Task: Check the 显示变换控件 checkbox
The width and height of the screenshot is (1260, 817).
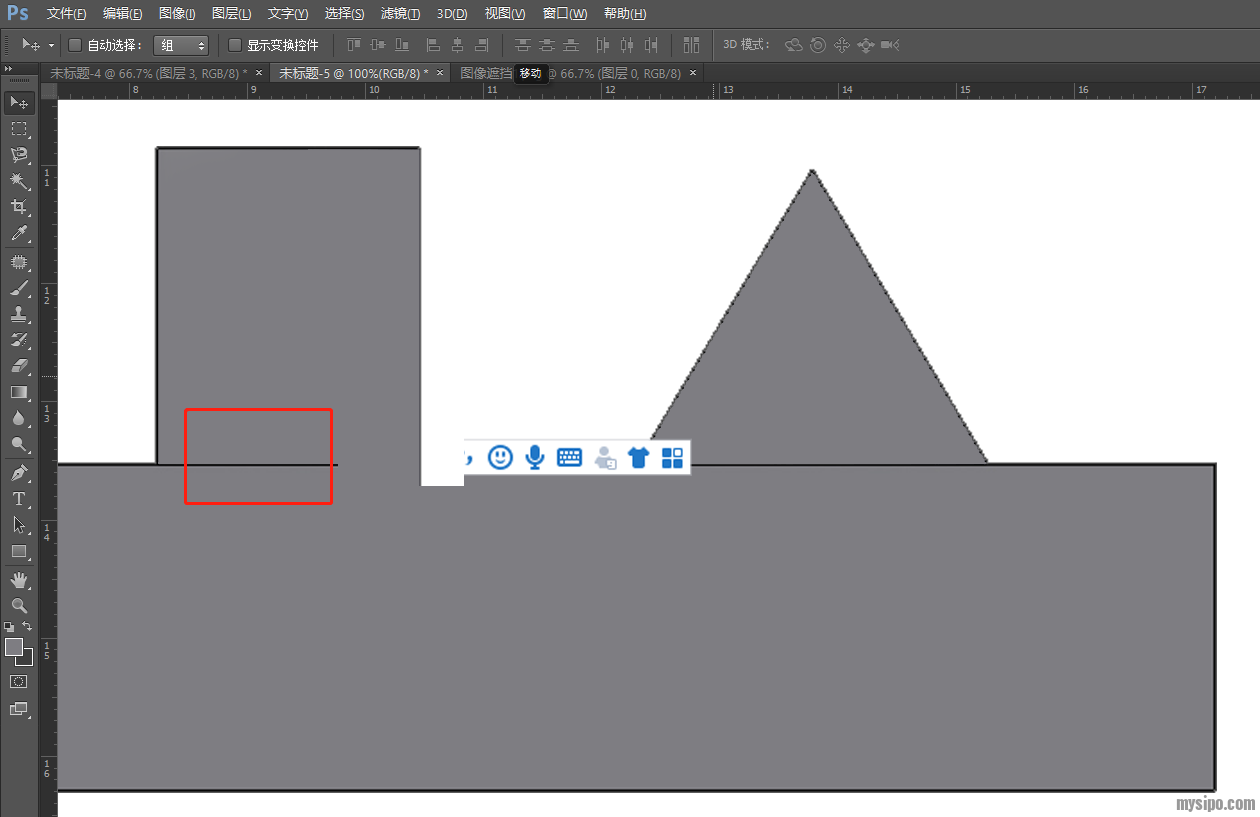Action: (235, 45)
